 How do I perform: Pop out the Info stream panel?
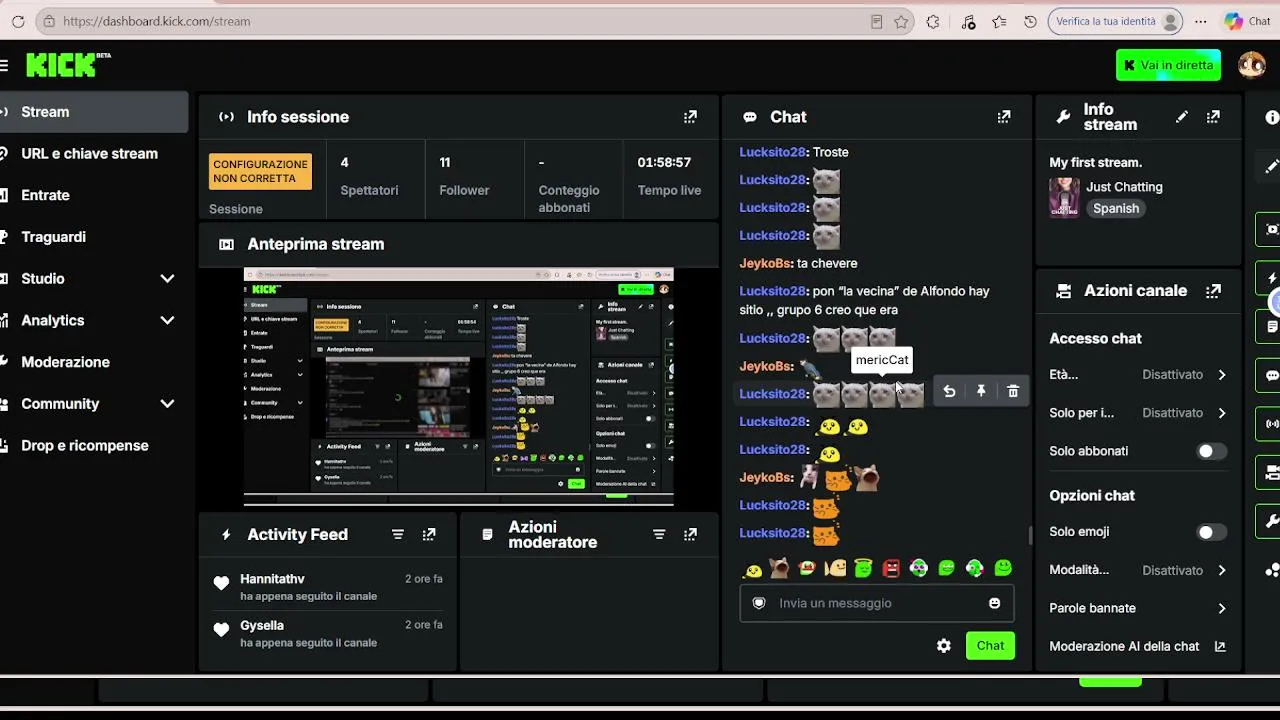(x=1213, y=117)
